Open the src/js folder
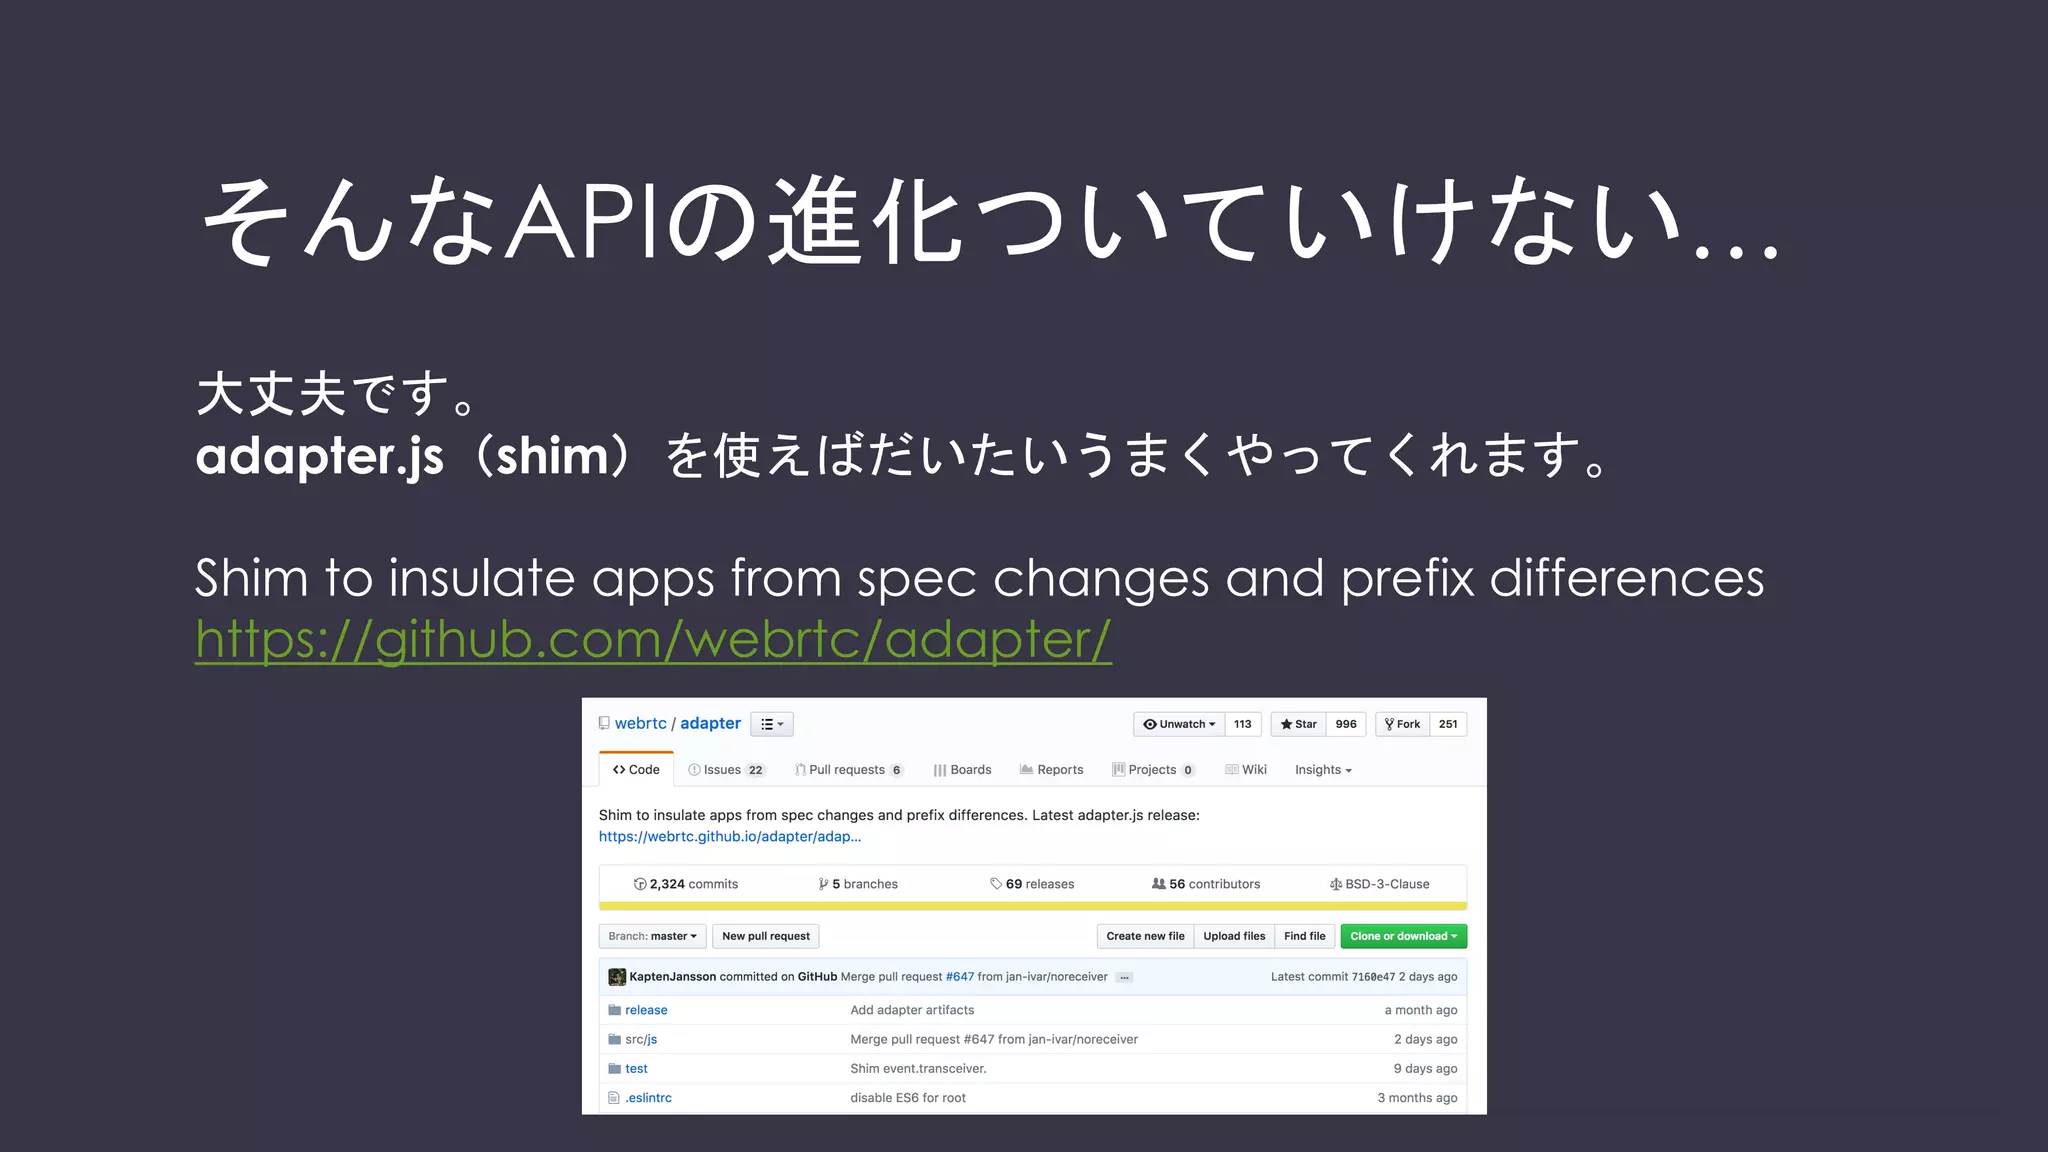Image resolution: width=2048 pixels, height=1152 pixels. coord(641,1039)
